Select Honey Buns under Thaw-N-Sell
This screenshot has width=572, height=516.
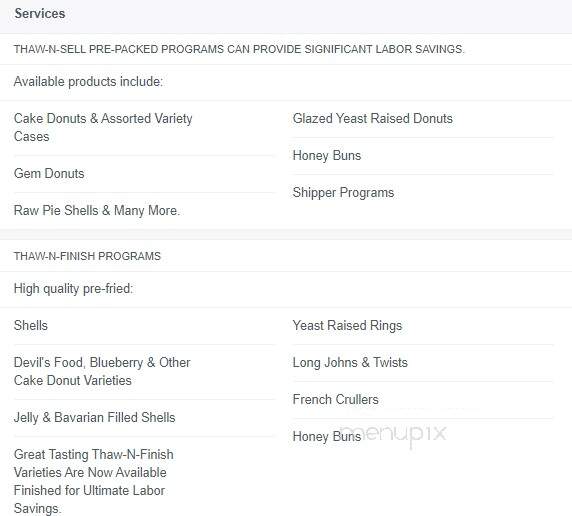(326, 155)
